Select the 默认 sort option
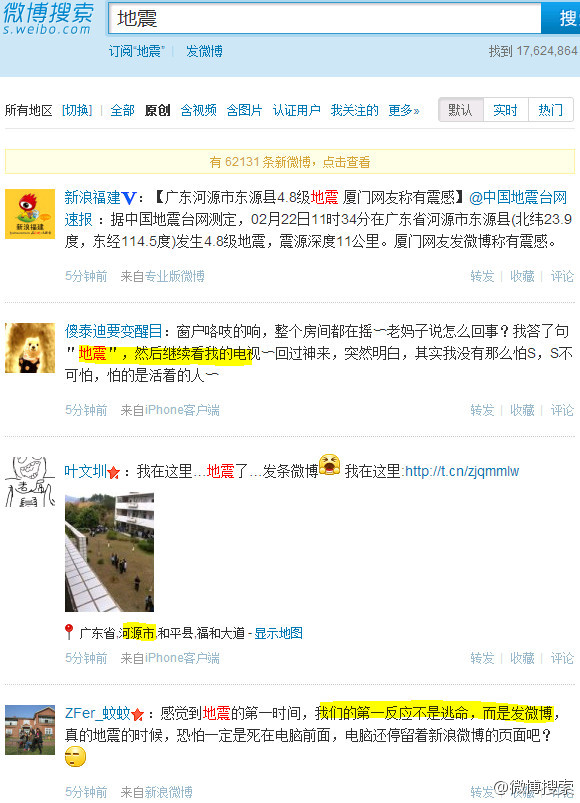 [460, 110]
